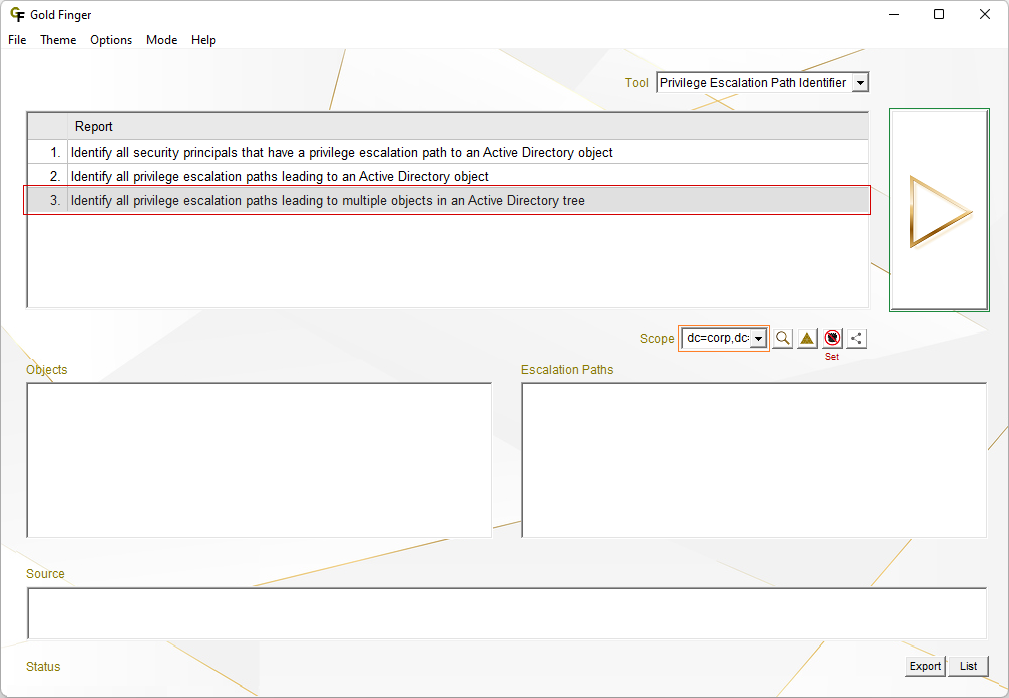Click the Set label under the icon
The width and height of the screenshot is (1009, 698).
(x=832, y=357)
